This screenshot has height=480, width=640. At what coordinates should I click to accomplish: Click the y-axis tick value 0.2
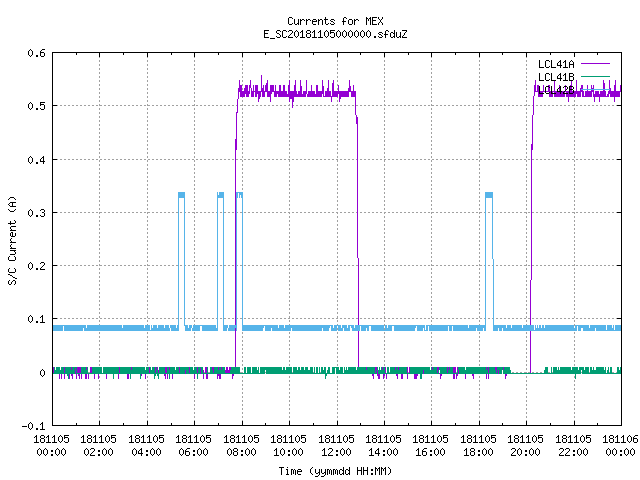click(36, 266)
